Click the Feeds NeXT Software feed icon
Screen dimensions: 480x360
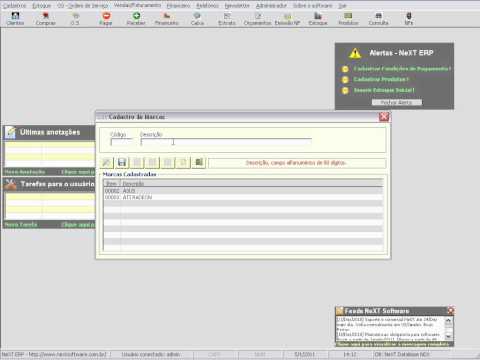coord(340,311)
